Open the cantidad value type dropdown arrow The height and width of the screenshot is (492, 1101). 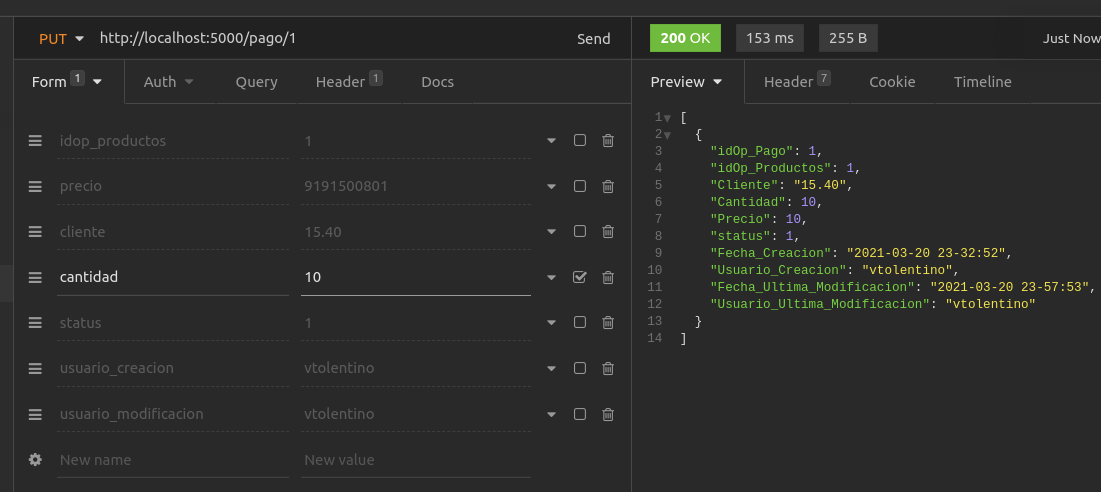551,278
